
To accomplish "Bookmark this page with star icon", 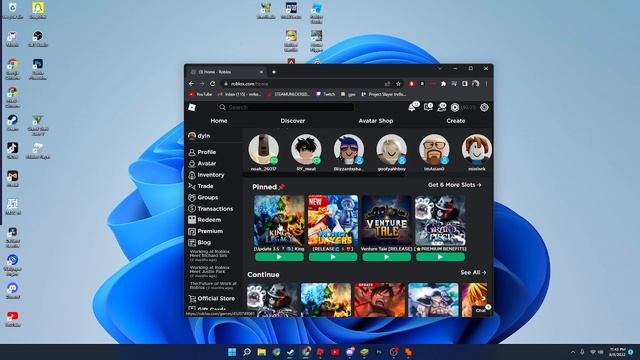I will [398, 84].
